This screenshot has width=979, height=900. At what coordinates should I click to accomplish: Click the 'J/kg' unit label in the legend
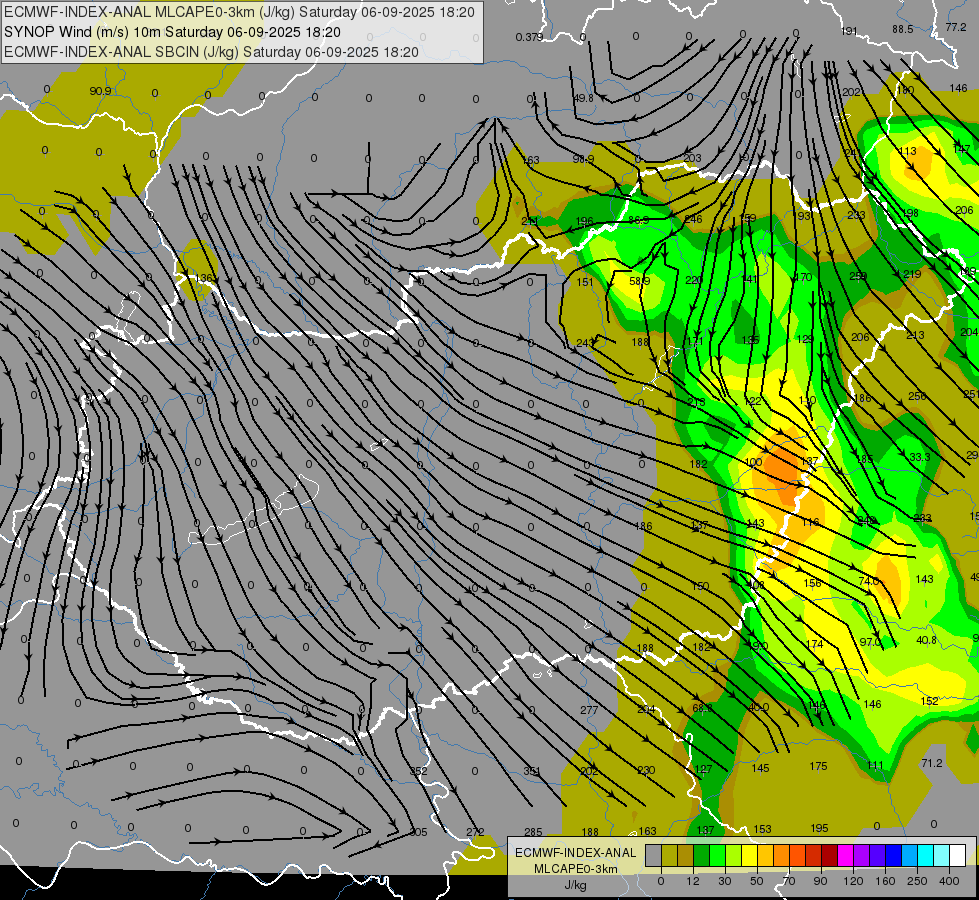pos(576,885)
